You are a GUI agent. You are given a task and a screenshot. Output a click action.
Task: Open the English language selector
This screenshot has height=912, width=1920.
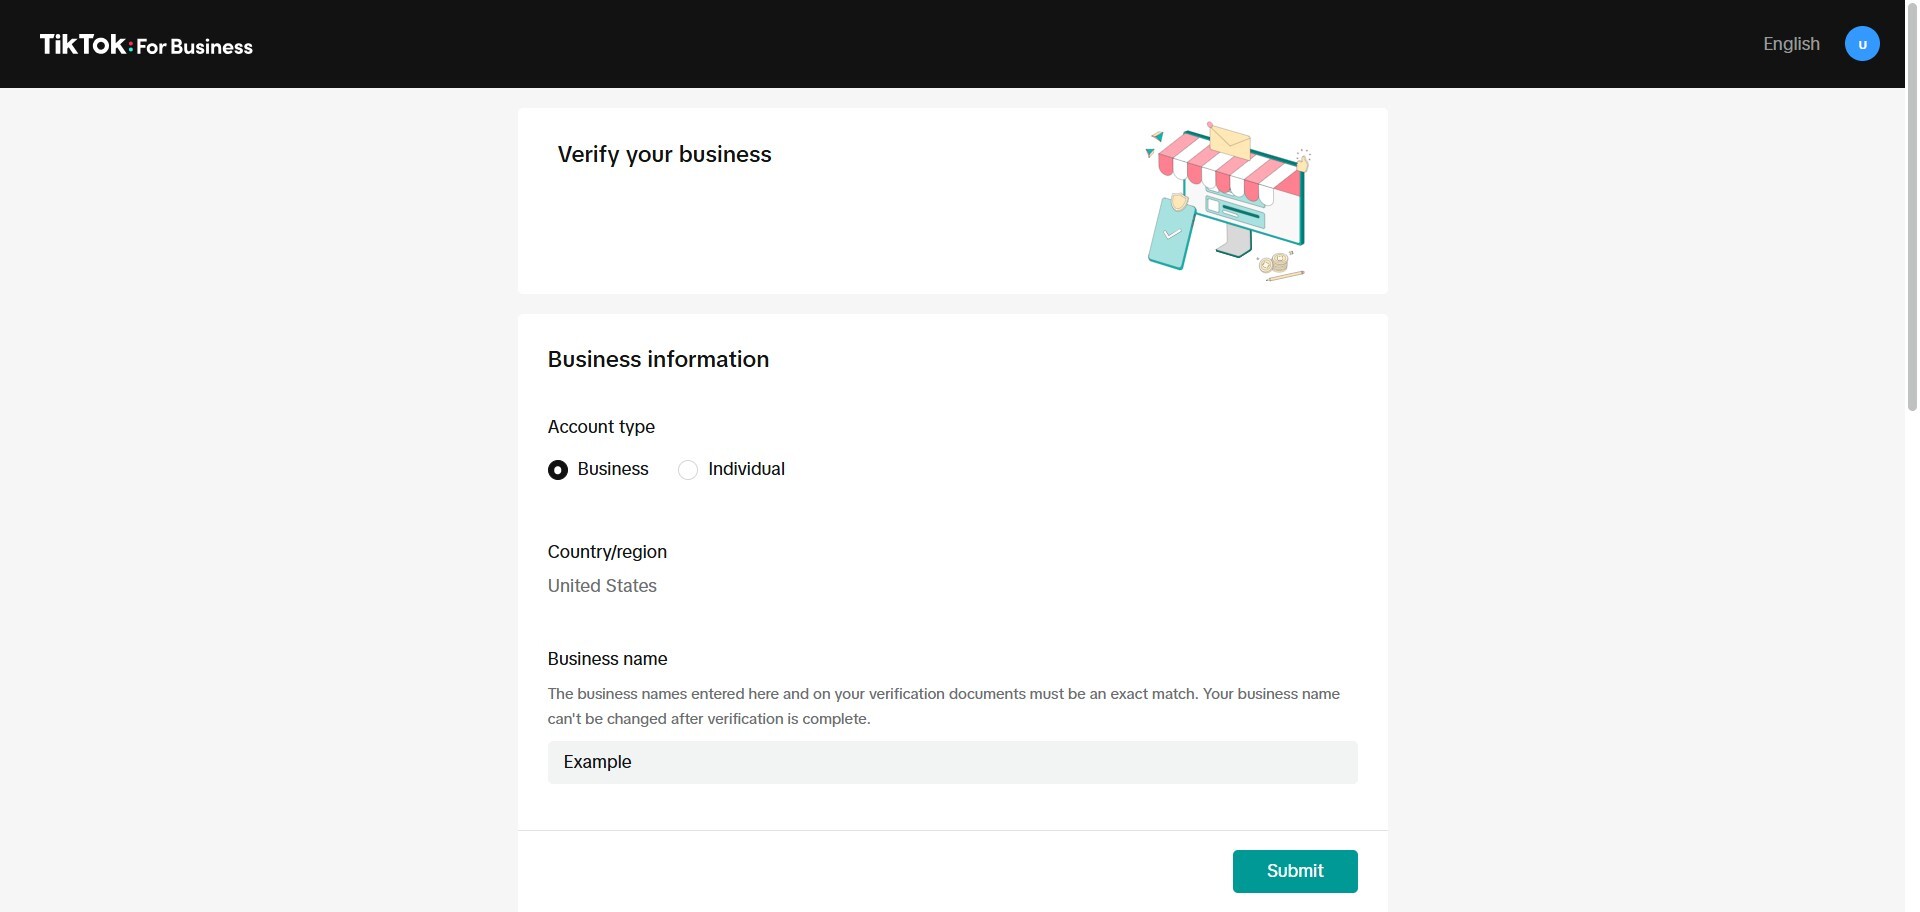[1791, 44]
